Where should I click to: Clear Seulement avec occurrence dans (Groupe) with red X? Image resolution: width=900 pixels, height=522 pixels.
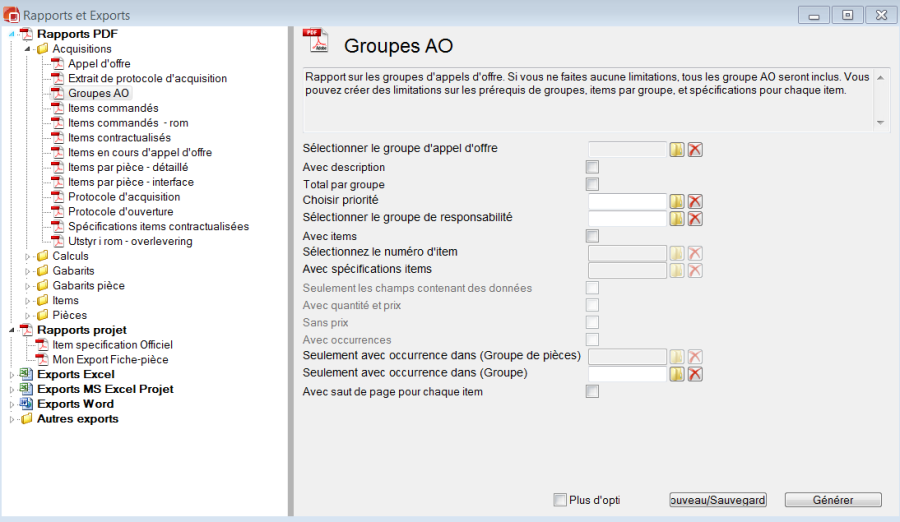[695, 374]
